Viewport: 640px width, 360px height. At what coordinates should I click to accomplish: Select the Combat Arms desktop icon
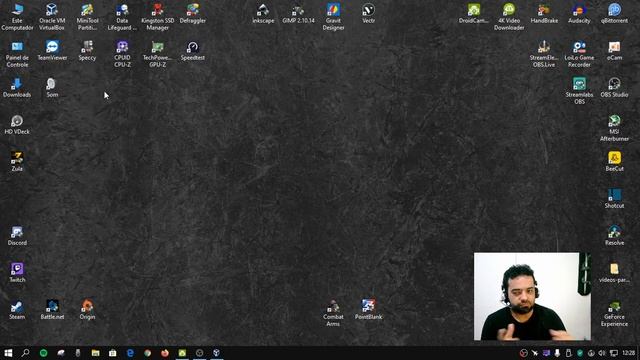click(333, 313)
